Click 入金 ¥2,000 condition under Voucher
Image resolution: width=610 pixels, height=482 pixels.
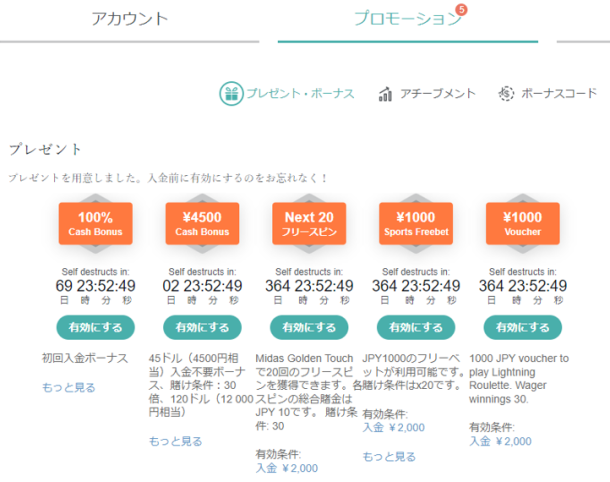(x=500, y=441)
